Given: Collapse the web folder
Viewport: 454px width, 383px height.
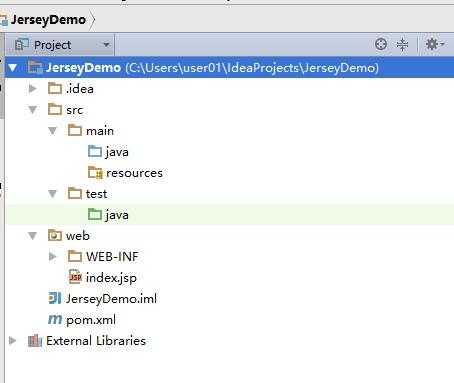Looking at the screenshot, I should 32,236.
